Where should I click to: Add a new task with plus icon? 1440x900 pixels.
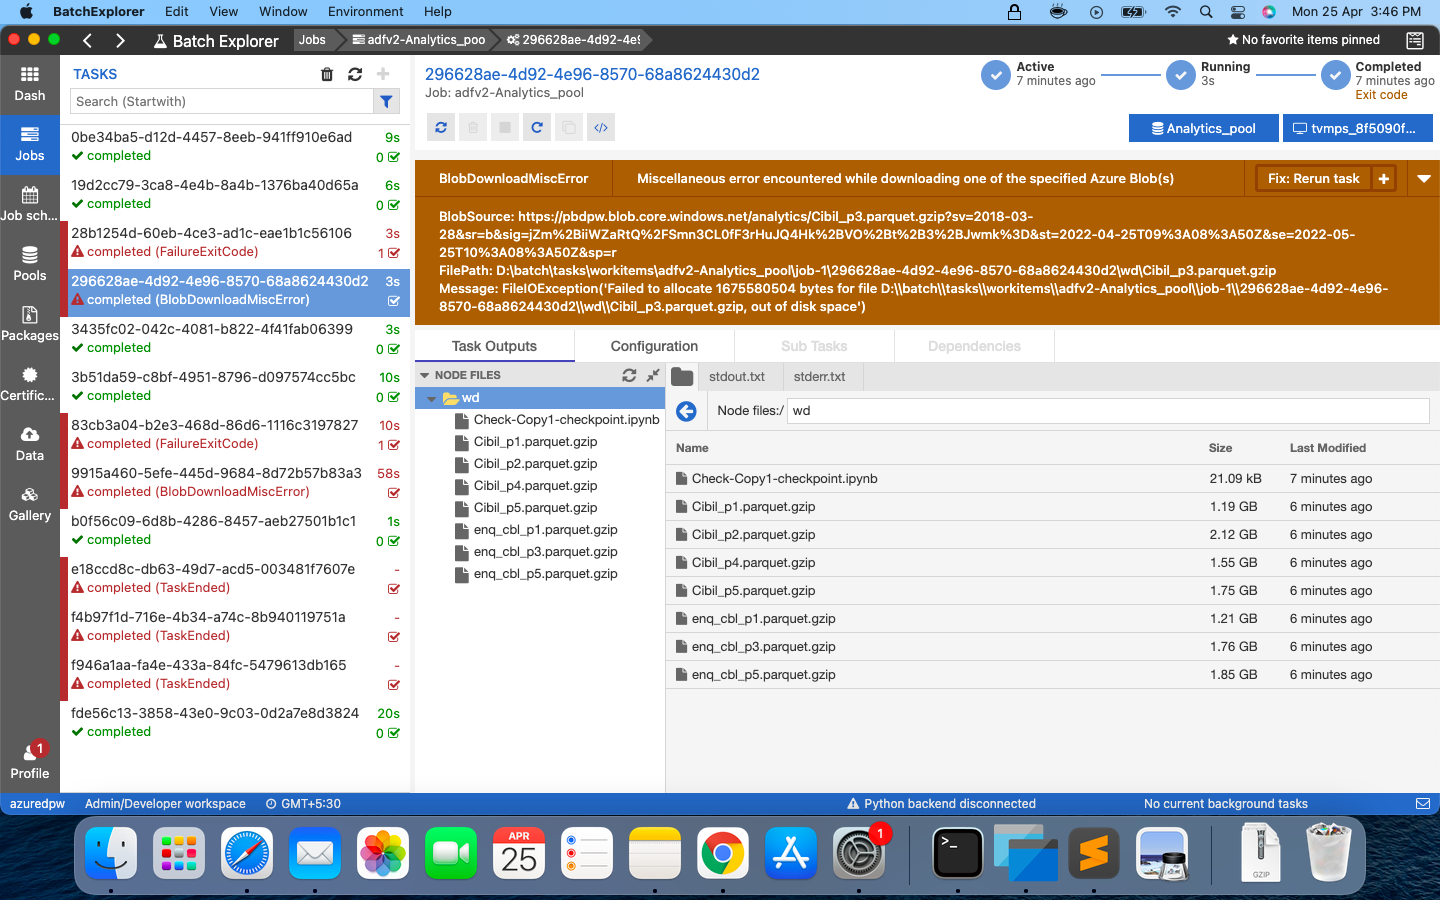(x=383, y=74)
